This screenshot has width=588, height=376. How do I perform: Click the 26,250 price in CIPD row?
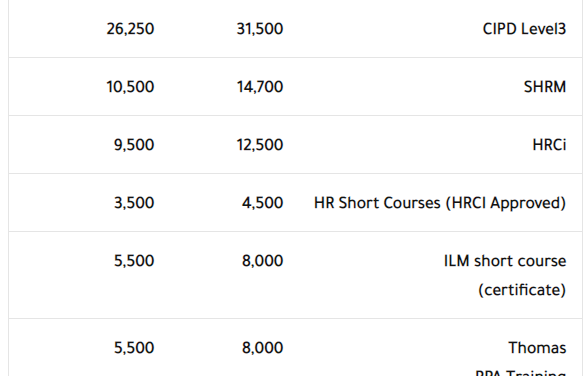point(130,29)
